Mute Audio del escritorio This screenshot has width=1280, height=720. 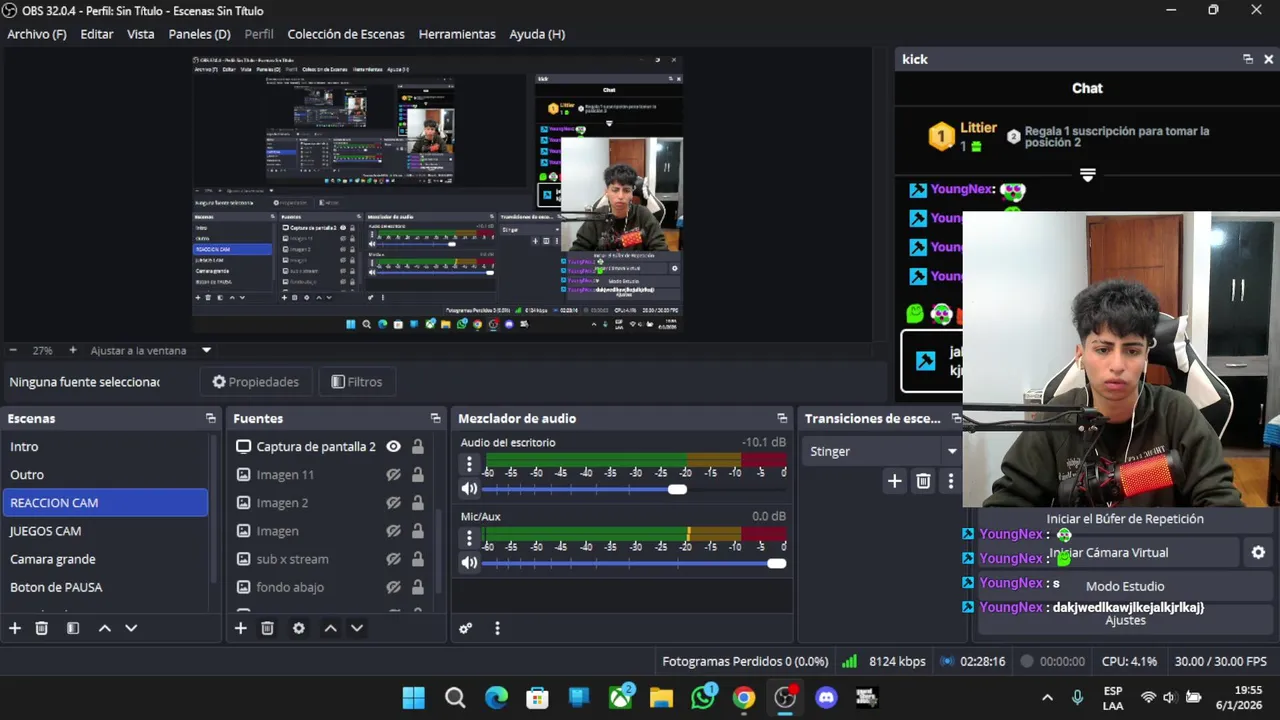(469, 489)
